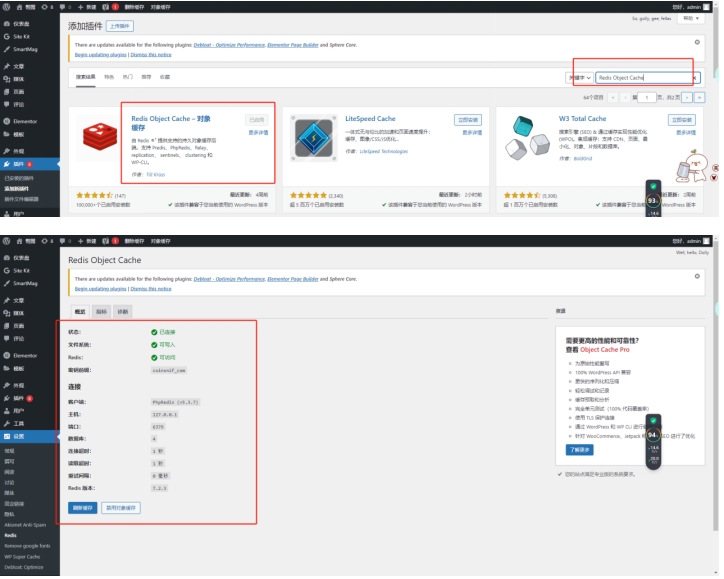Click Install Now for LiteSpeed Cache
Viewport: 724px width, 579px height.
pyautogui.click(x=468, y=120)
